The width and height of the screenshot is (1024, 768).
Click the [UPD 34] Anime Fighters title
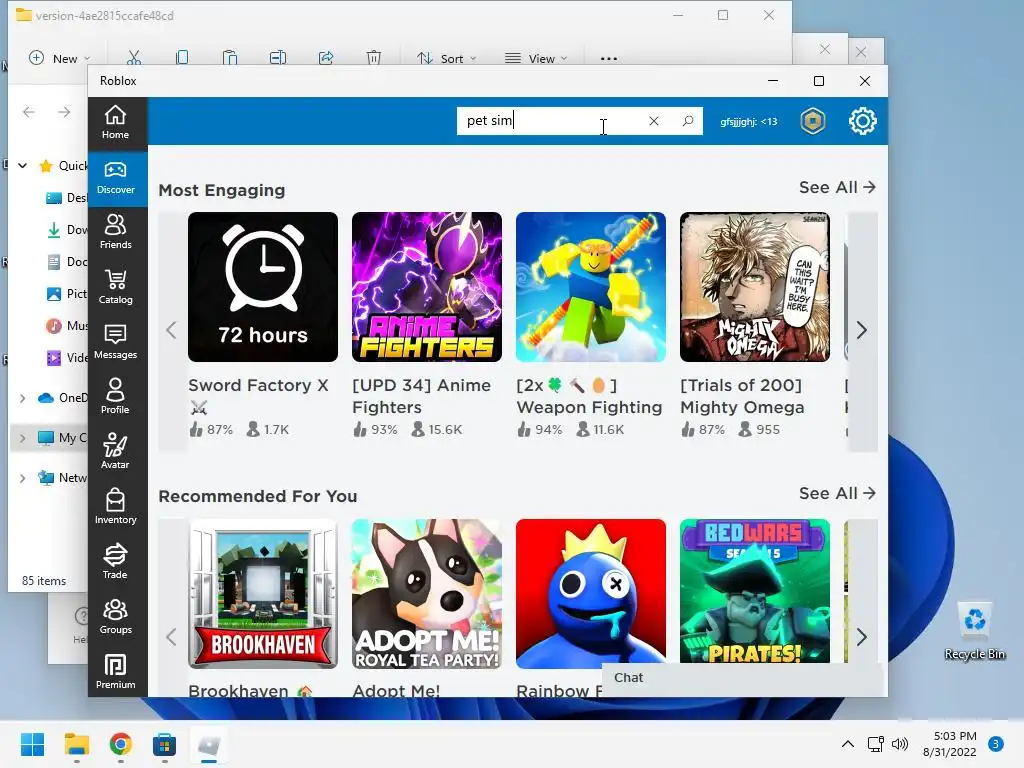click(421, 396)
